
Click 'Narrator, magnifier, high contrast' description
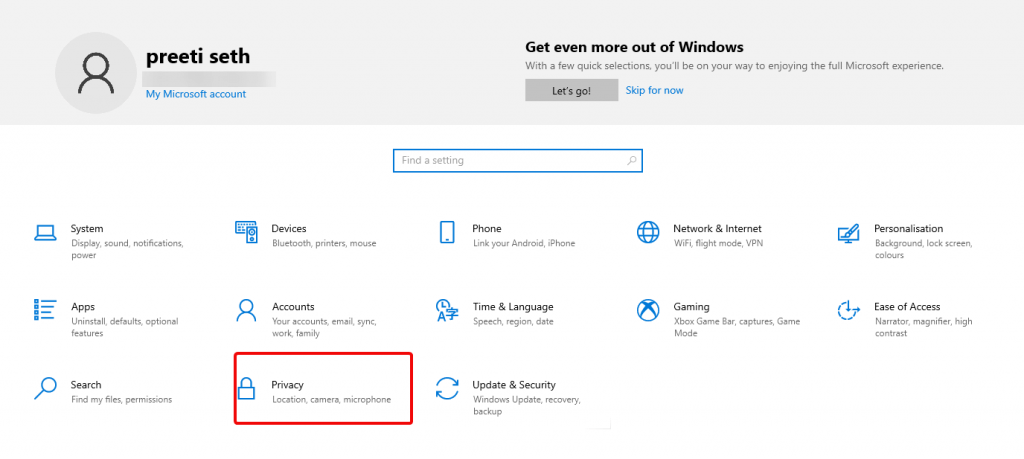(x=923, y=327)
